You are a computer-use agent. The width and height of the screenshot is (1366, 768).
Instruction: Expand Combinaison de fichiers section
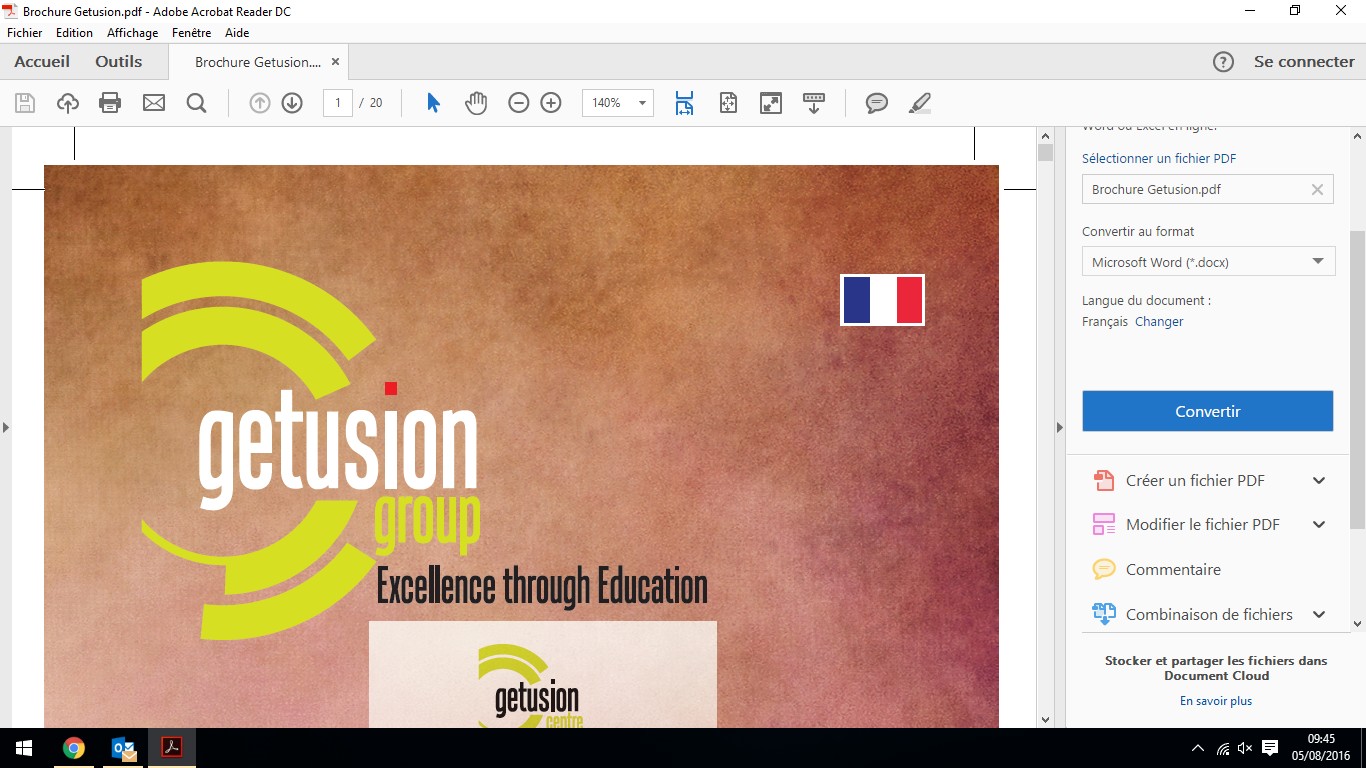[x=1318, y=615]
